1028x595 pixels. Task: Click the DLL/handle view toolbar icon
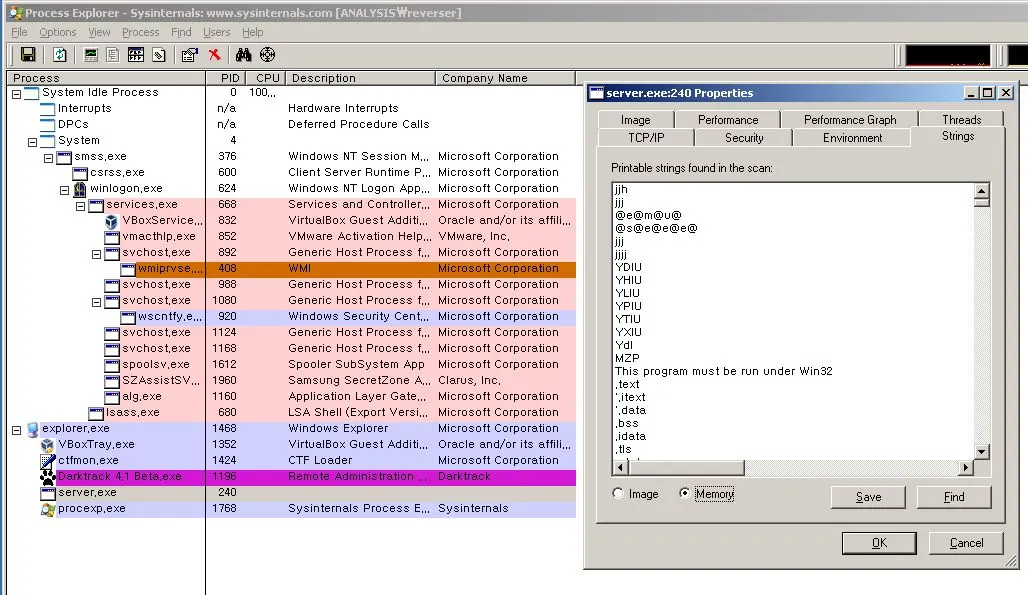coord(159,55)
